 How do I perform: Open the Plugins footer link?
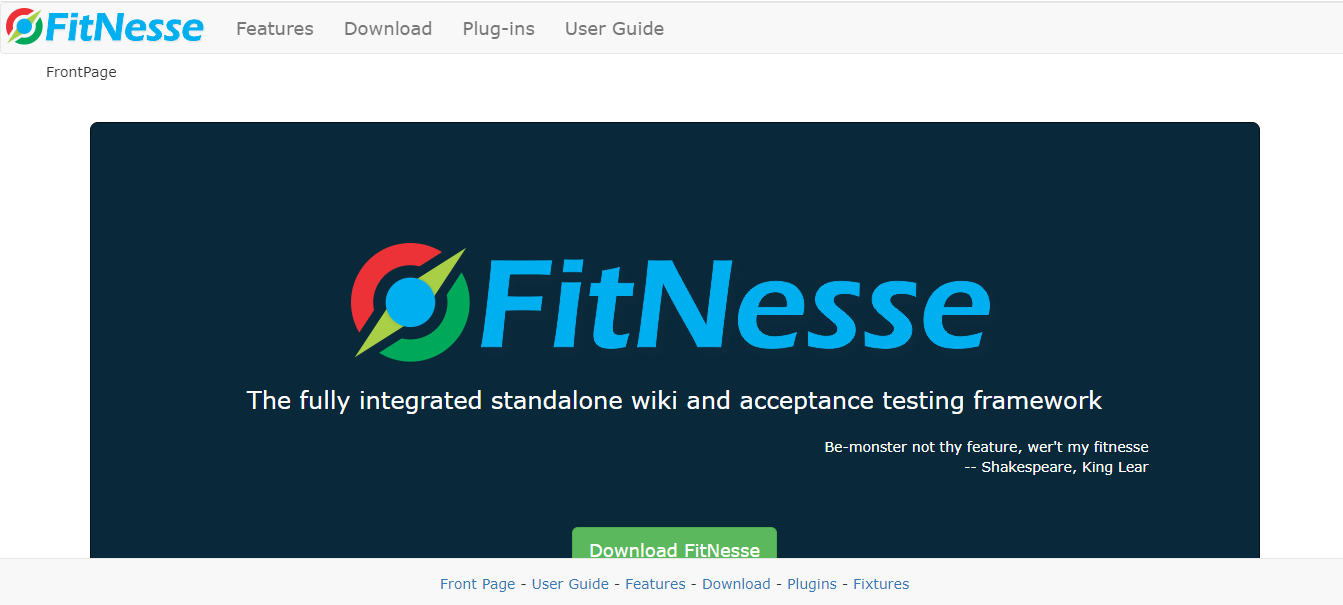812,583
